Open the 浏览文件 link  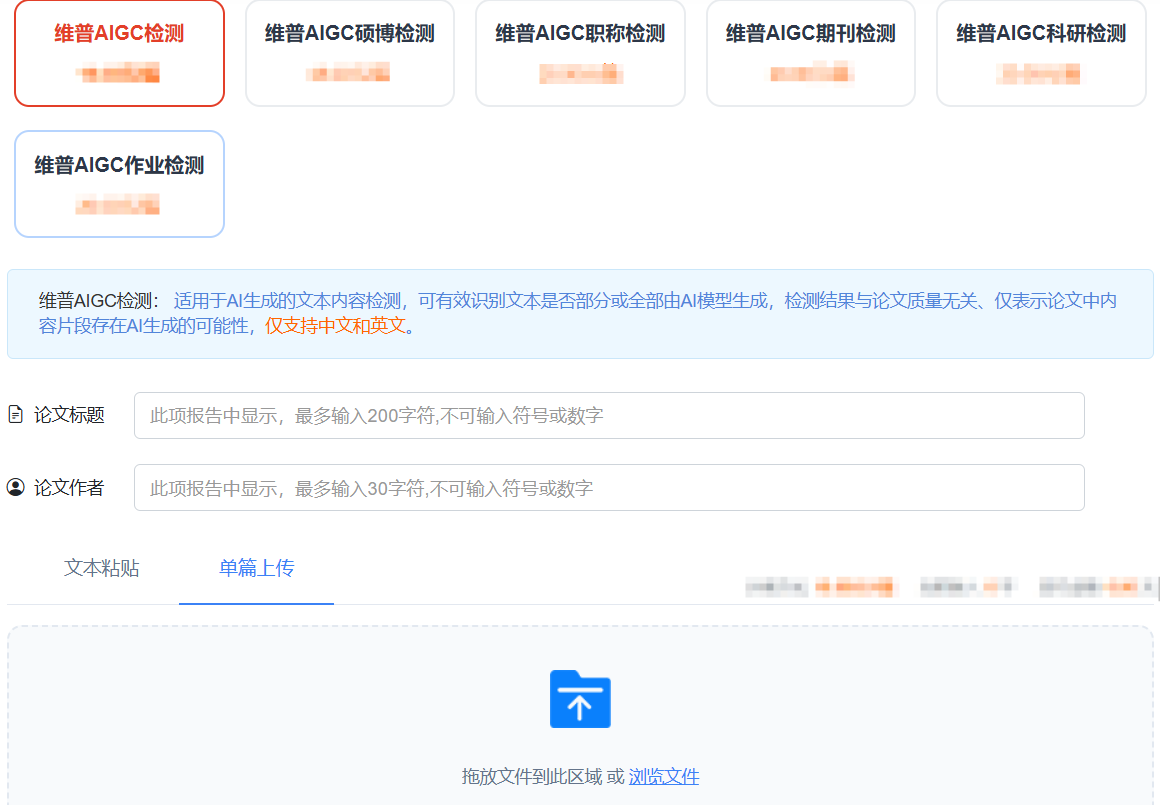click(x=664, y=776)
